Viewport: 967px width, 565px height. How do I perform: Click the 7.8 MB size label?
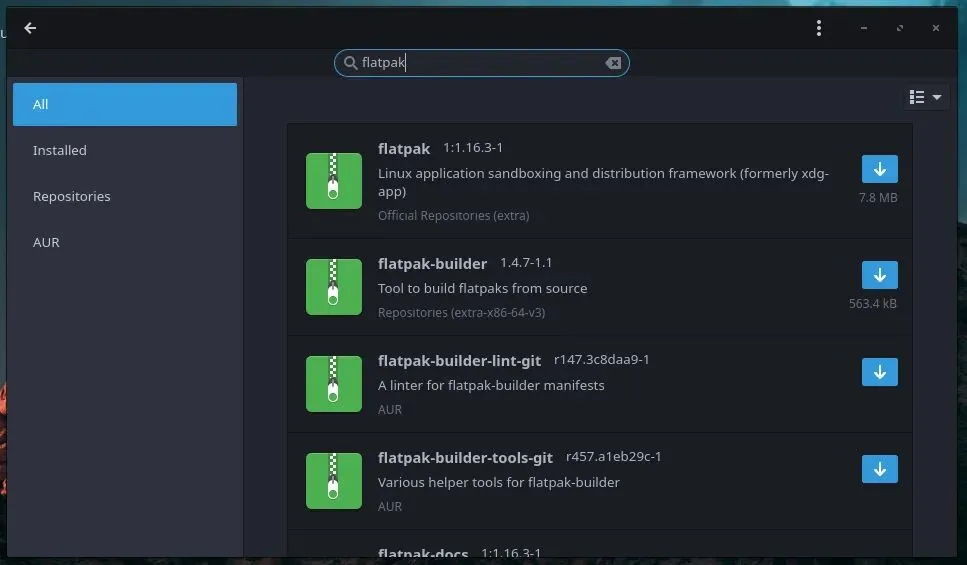(x=878, y=198)
